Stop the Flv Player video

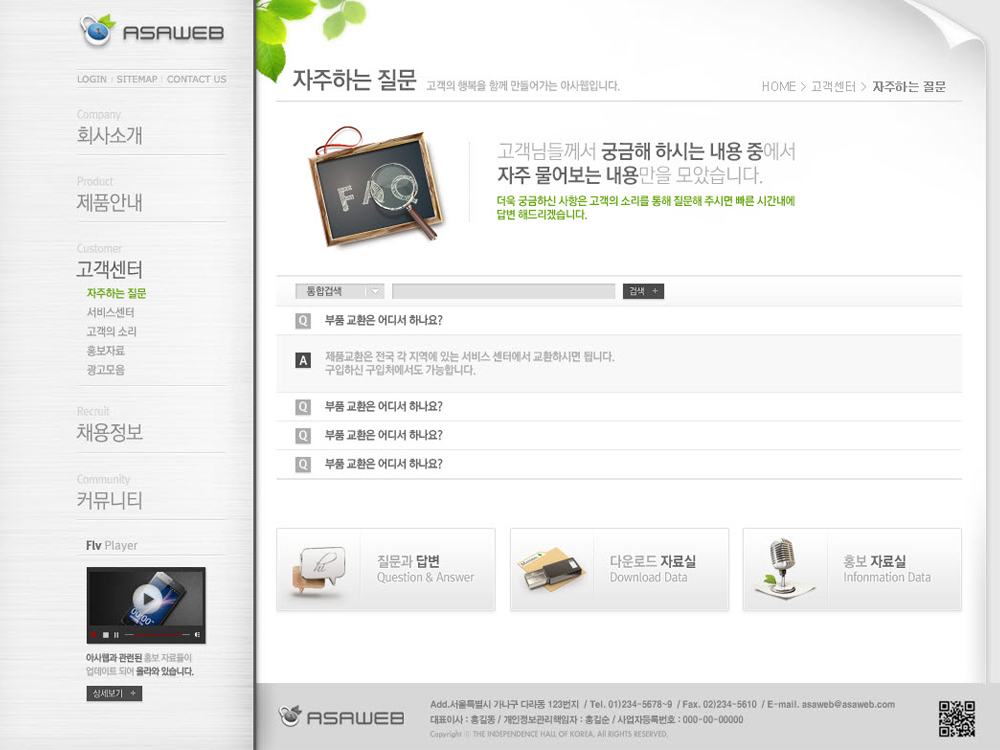tap(106, 635)
